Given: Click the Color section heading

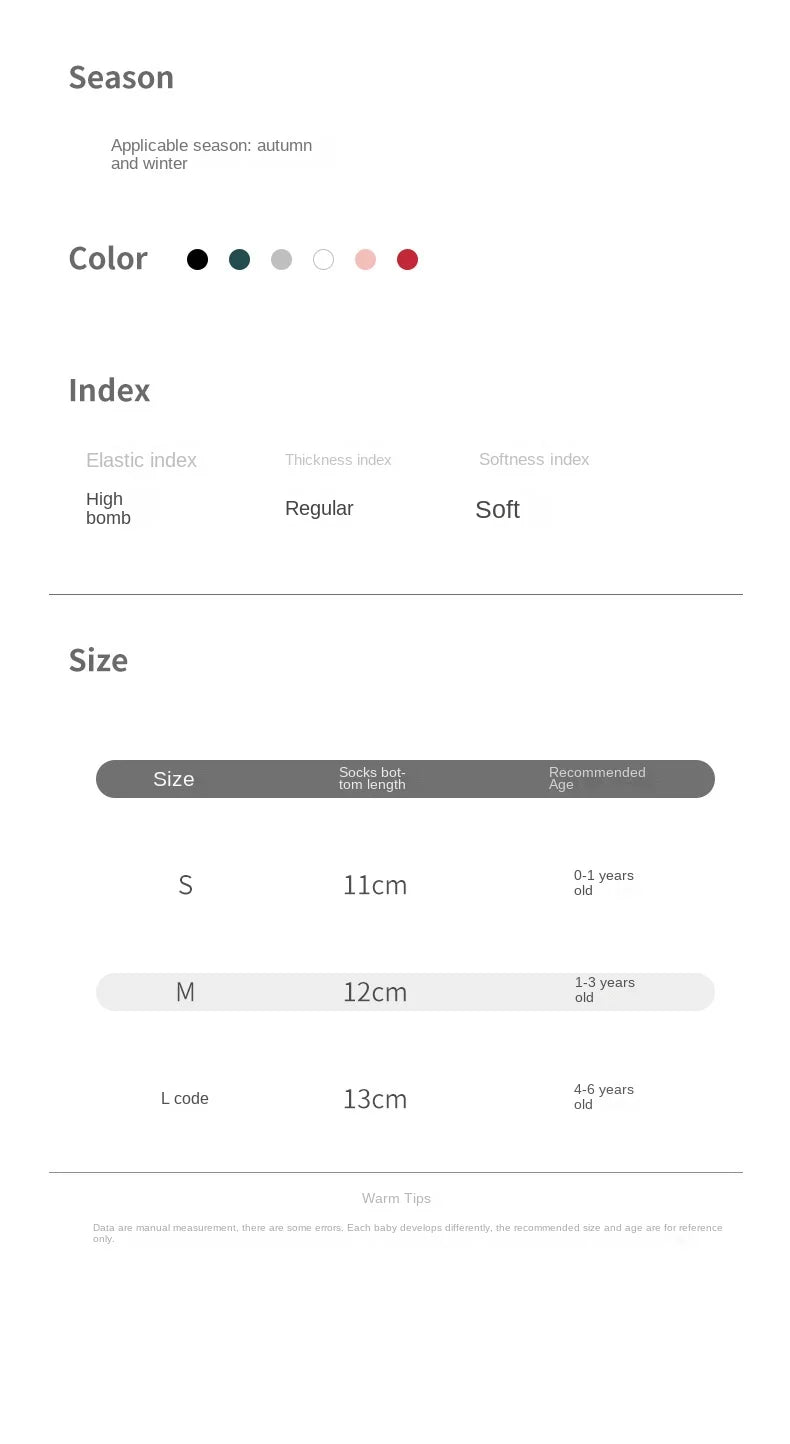Looking at the screenshot, I should (108, 258).
